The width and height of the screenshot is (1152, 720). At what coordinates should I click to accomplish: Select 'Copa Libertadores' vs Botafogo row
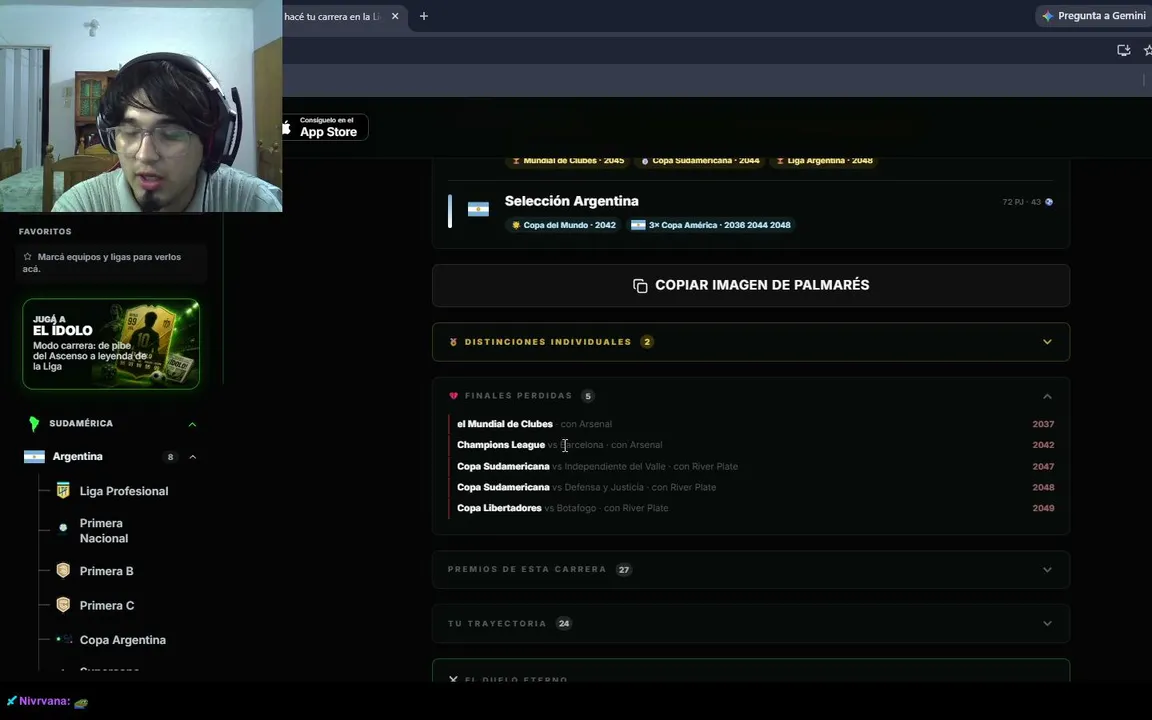coord(751,508)
